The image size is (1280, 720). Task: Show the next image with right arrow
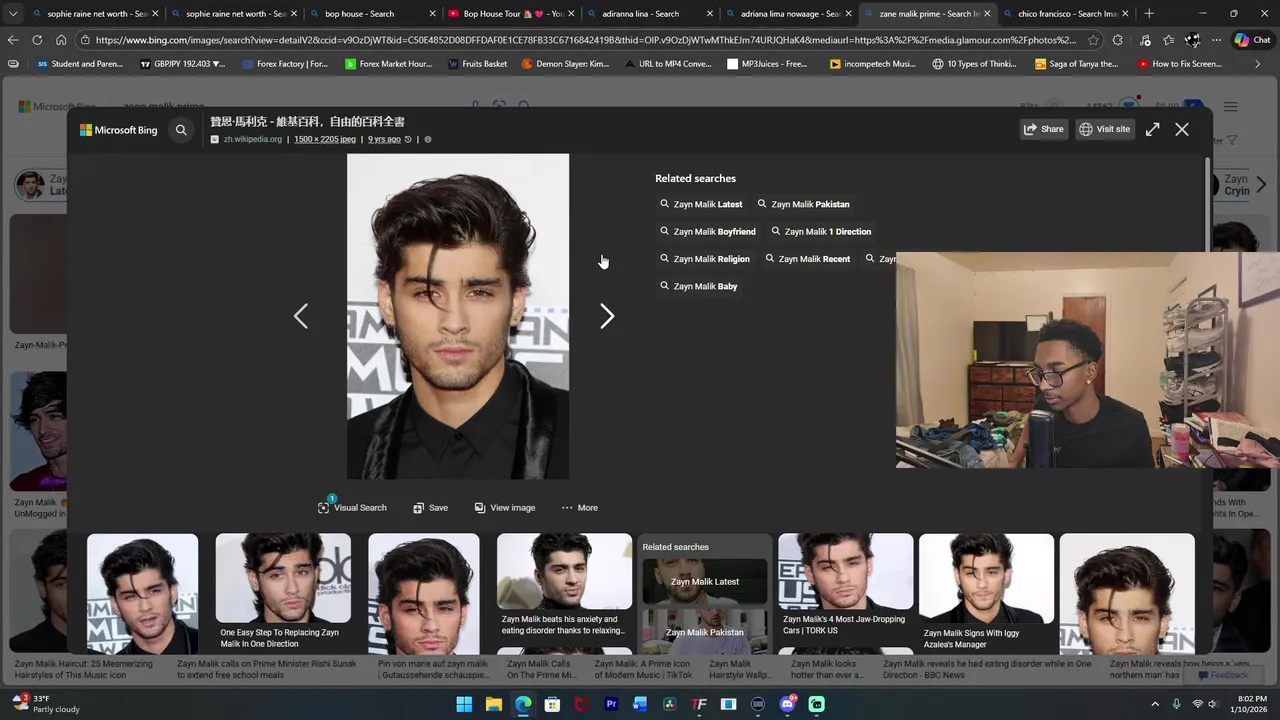pyautogui.click(x=607, y=316)
